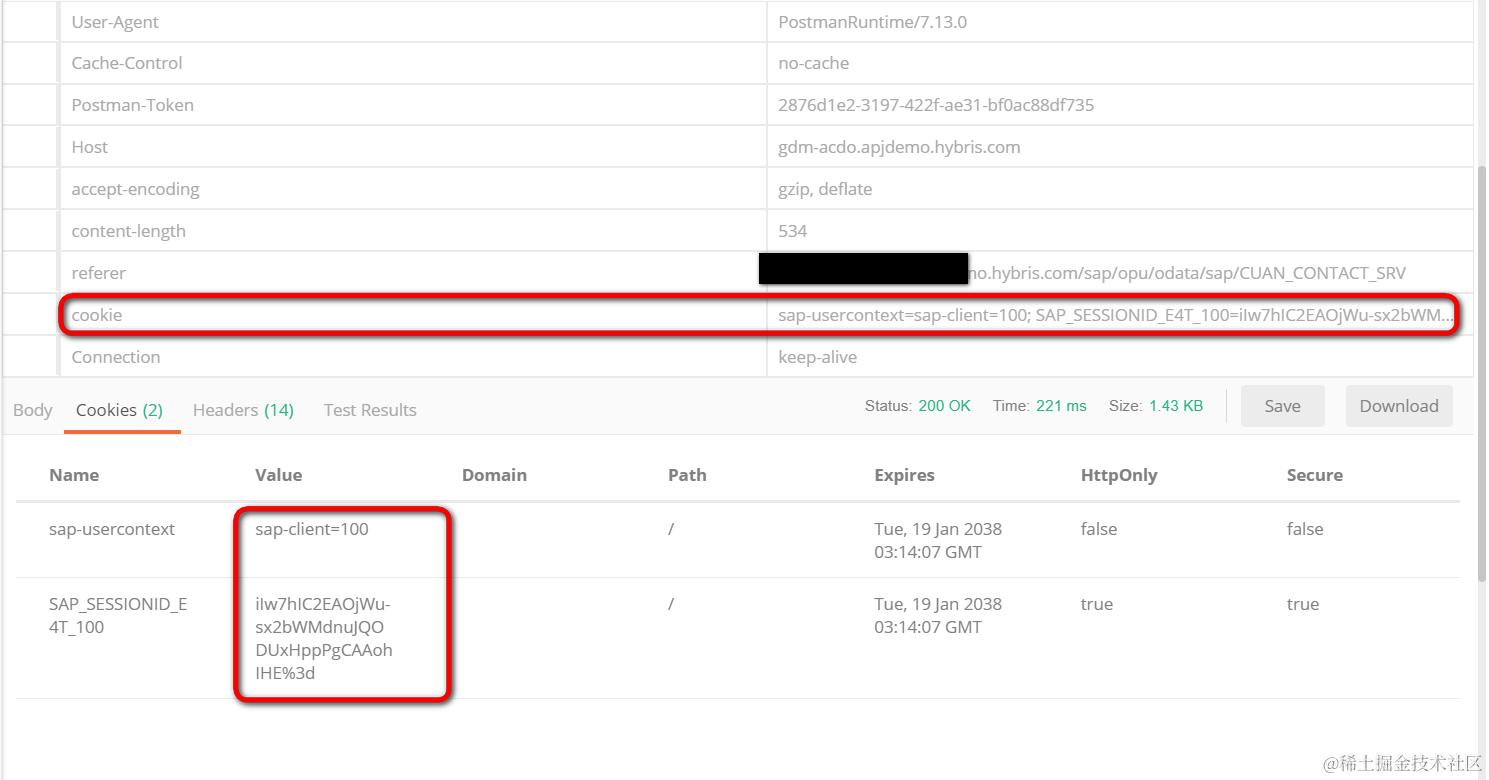Click the Path column header
The width and height of the screenshot is (1489, 780).
(687, 475)
